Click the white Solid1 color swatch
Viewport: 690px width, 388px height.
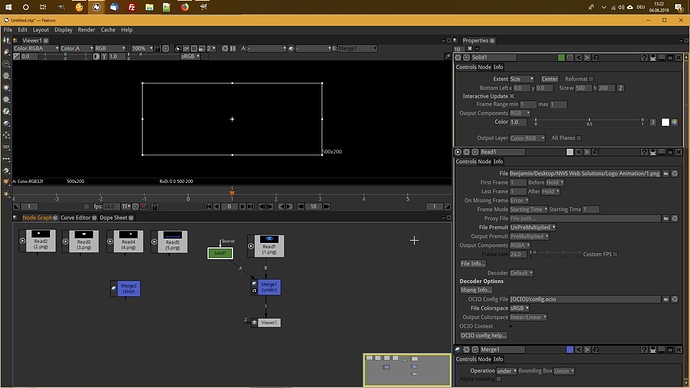pos(665,122)
